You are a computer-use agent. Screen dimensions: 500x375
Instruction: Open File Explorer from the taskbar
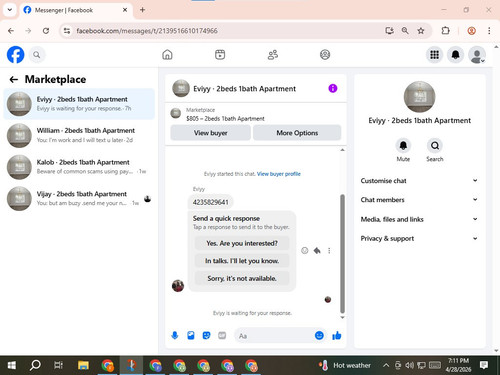coord(83,365)
